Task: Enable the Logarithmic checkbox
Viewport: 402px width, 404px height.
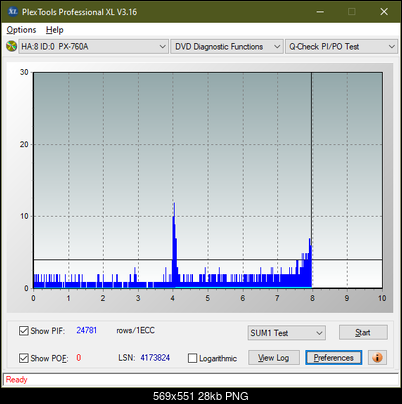Action: pyautogui.click(x=192, y=358)
